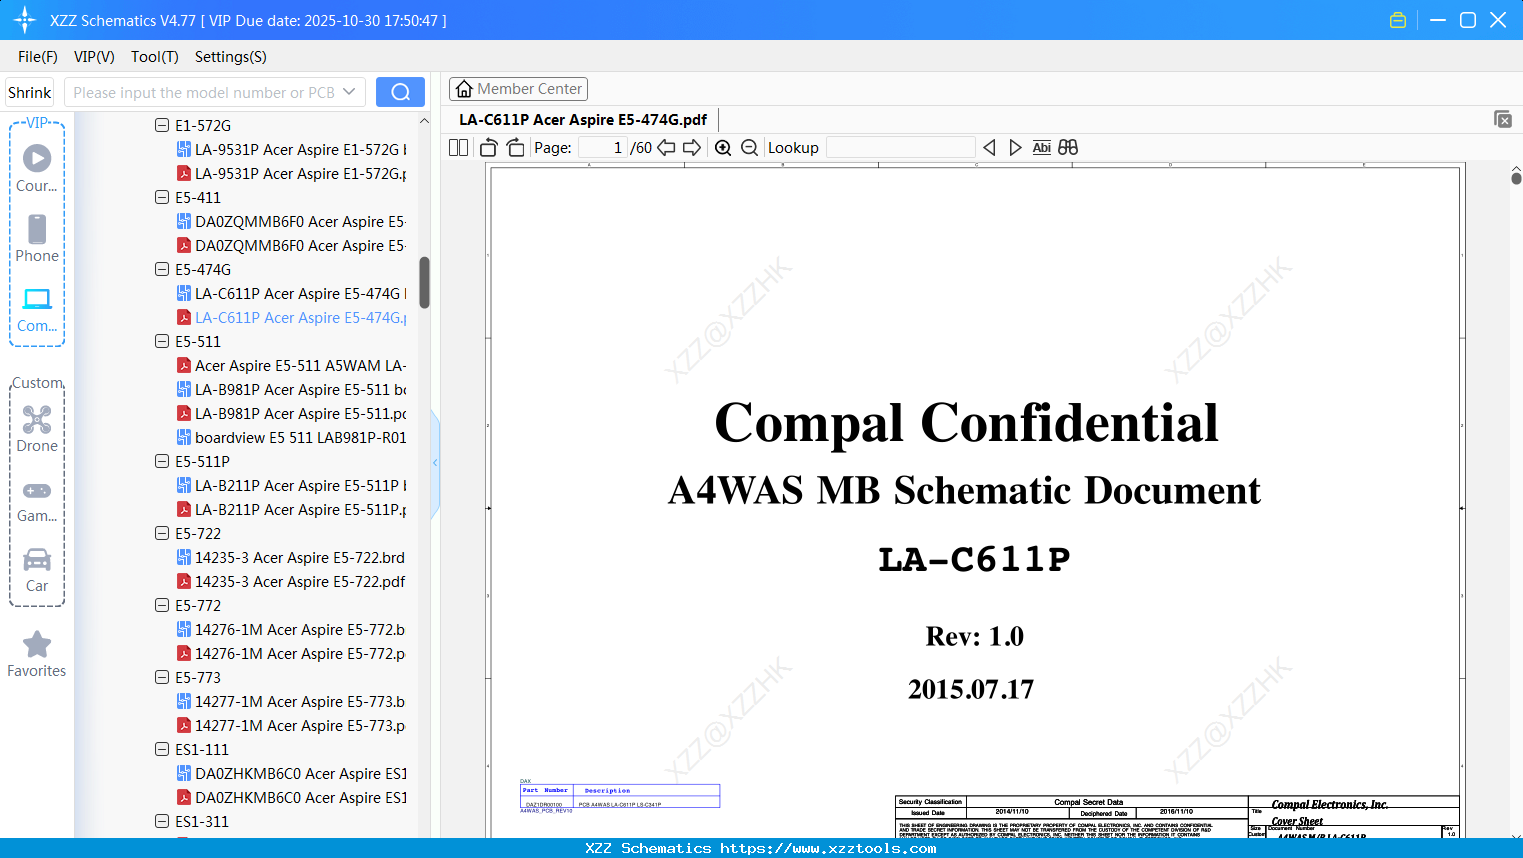Collapse the E5-474G tree folder
This screenshot has height=858, width=1523.
pos(162,269)
